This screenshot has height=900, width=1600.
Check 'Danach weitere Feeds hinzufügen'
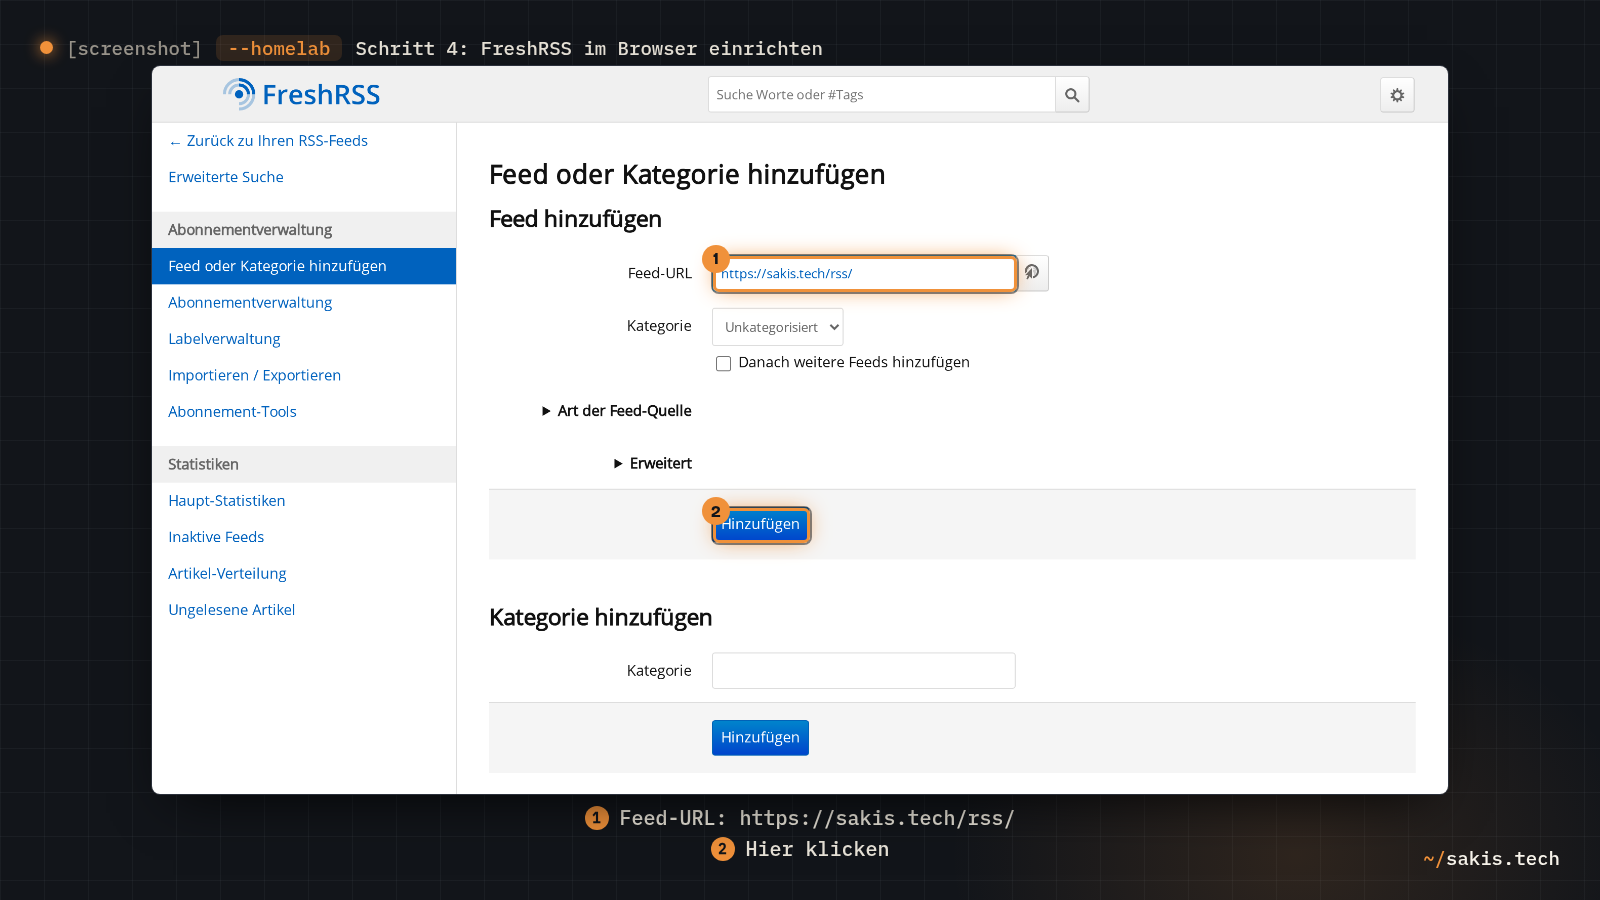click(723, 363)
